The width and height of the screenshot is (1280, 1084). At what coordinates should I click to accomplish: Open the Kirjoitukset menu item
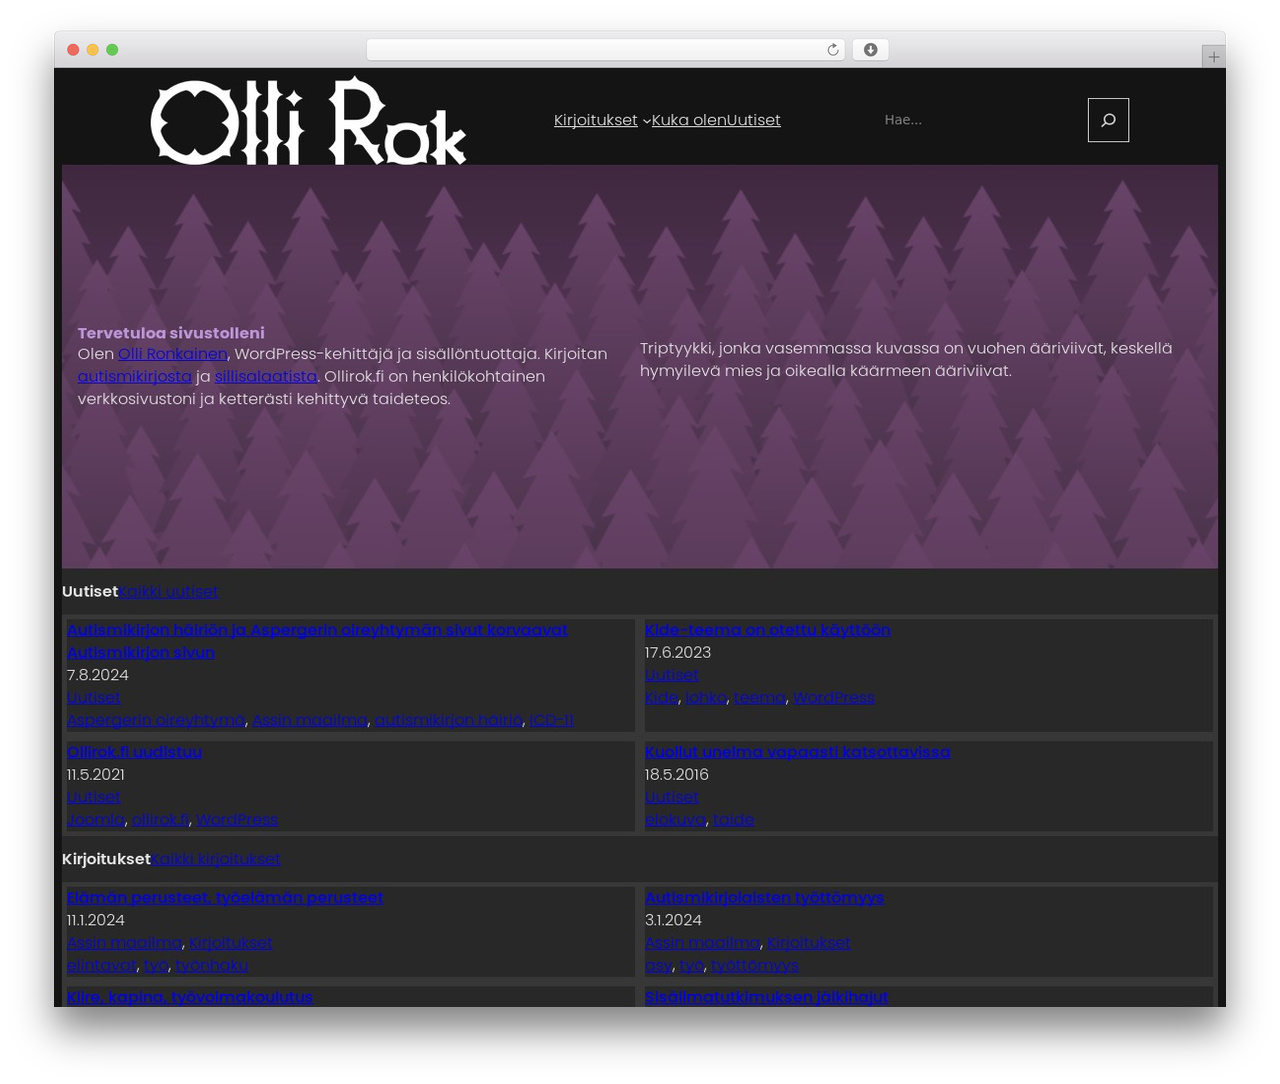coord(596,120)
